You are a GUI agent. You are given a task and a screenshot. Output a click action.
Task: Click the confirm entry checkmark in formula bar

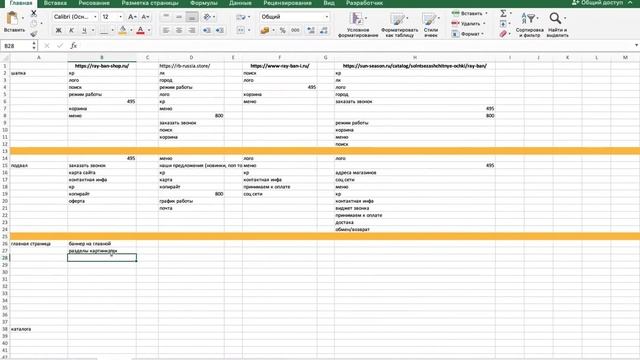(x=60, y=46)
